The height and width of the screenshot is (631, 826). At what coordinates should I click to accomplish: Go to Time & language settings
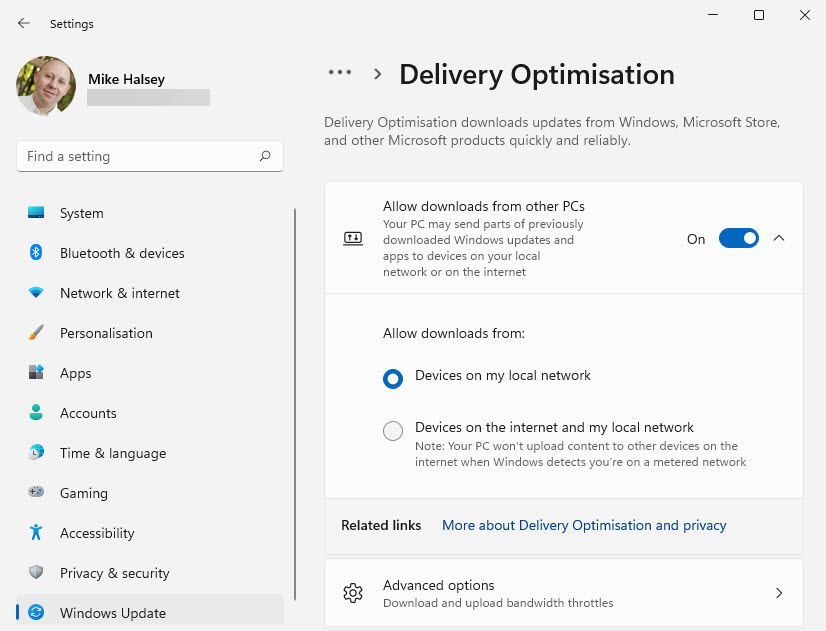pyautogui.click(x=112, y=453)
